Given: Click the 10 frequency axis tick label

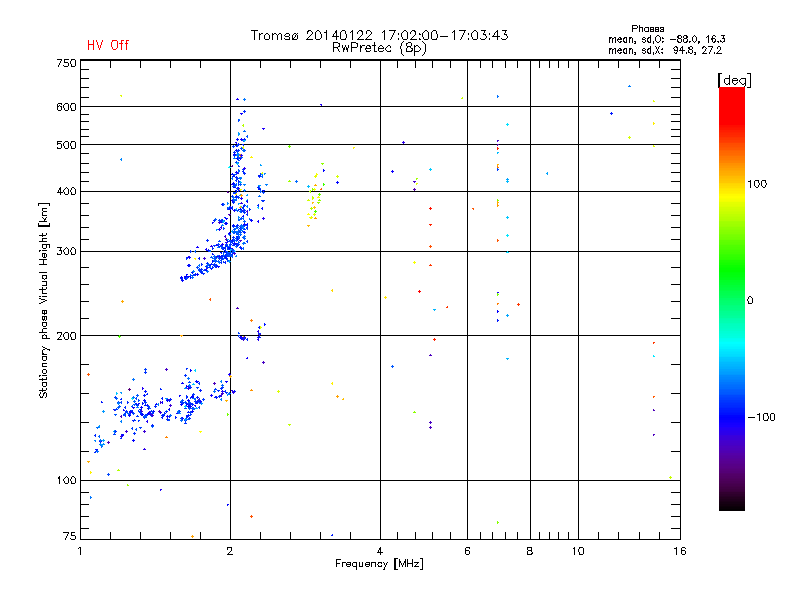Looking at the screenshot, I should click(x=578, y=551).
